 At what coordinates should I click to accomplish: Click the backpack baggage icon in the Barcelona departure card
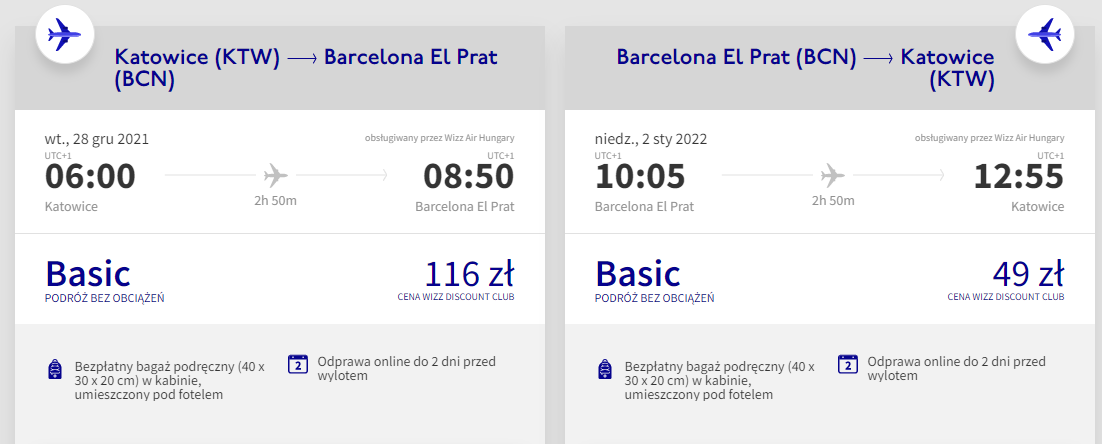[x=605, y=370]
